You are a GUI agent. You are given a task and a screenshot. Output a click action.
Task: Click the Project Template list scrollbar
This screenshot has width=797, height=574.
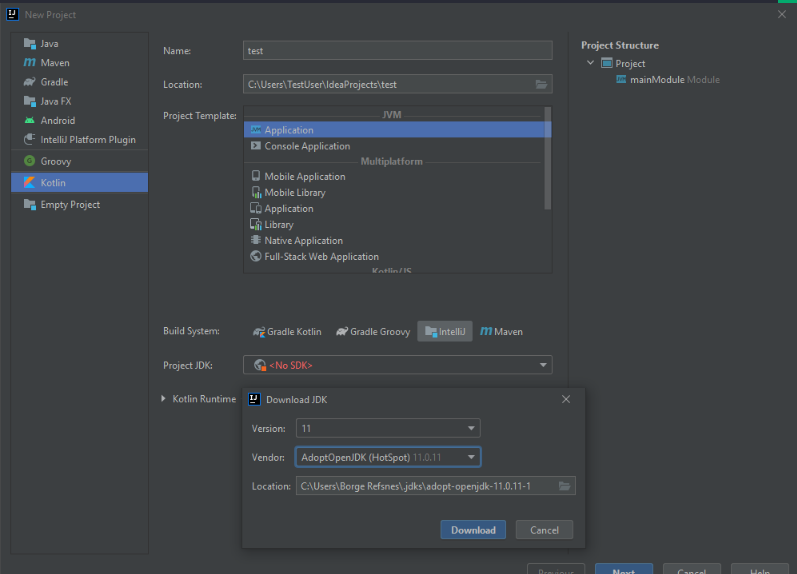pyautogui.click(x=547, y=158)
